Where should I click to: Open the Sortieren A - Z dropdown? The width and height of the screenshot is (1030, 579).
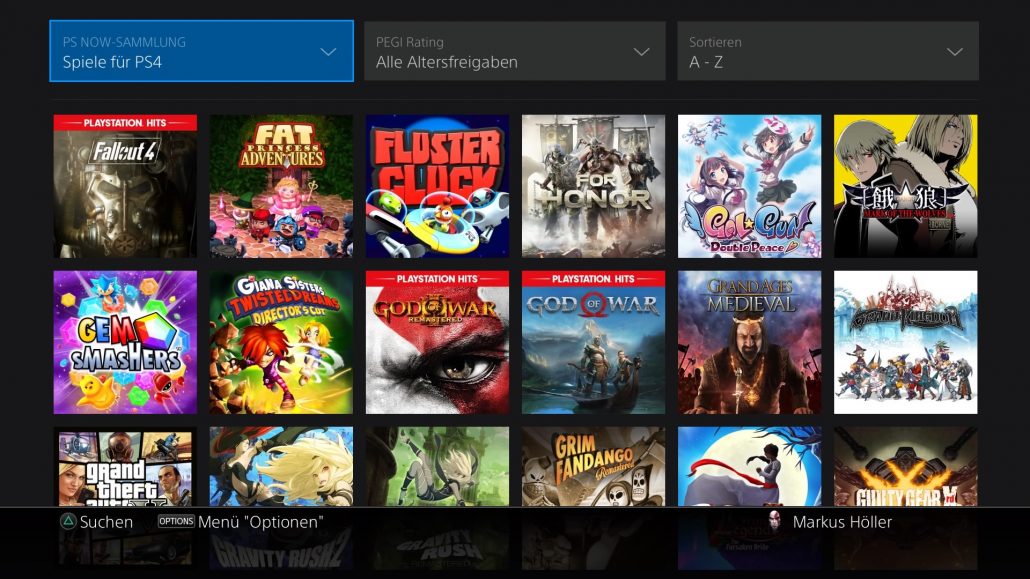pyautogui.click(x=828, y=51)
